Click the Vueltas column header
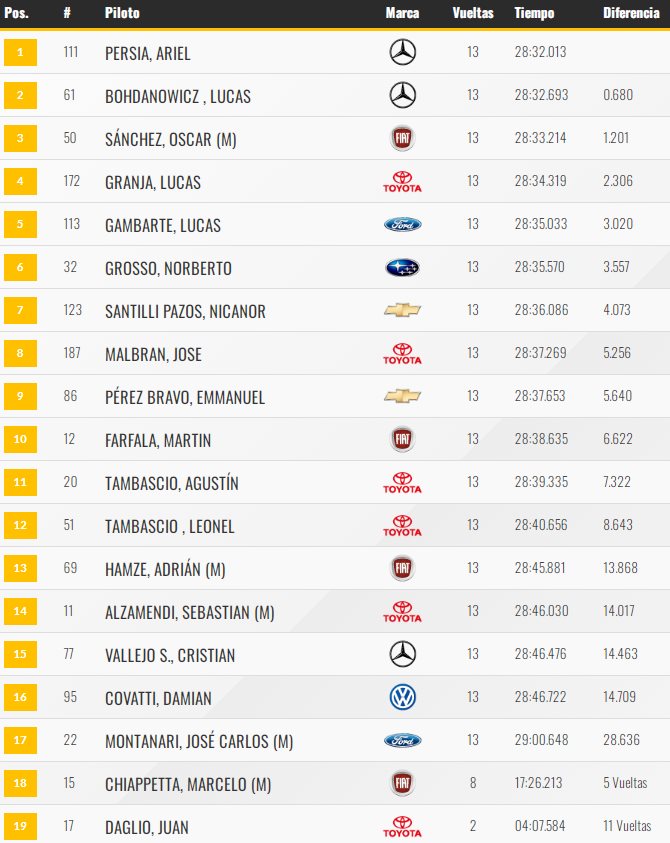 473,13
